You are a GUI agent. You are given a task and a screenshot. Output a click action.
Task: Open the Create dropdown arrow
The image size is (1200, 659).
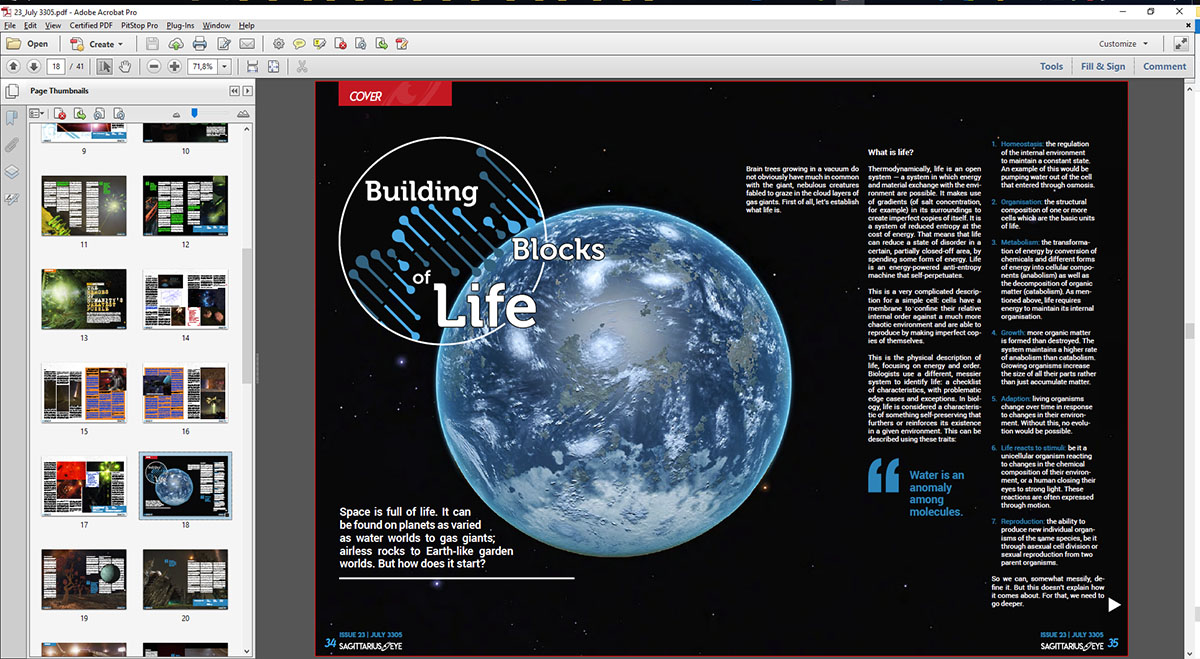(120, 44)
